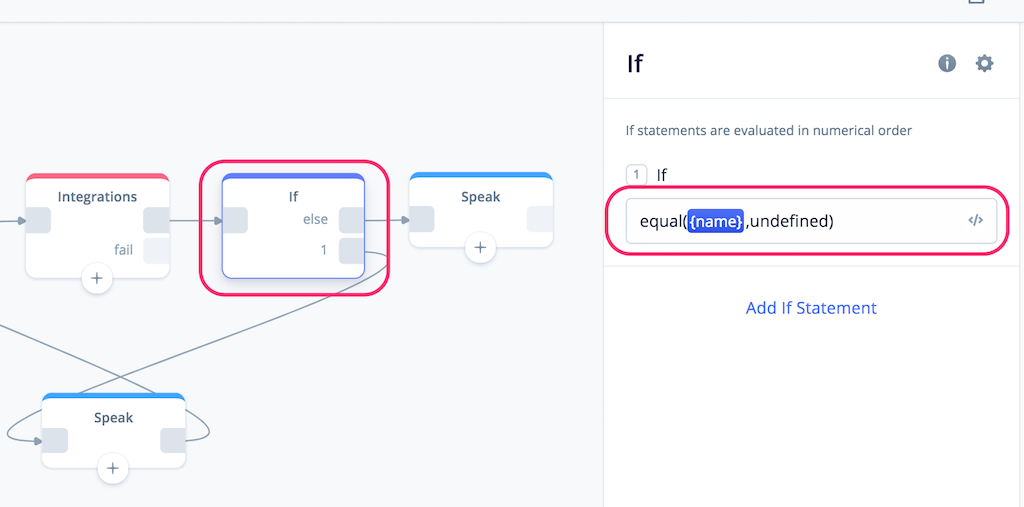Click Add If Statement link
This screenshot has height=507, width=1024.
tap(811, 308)
